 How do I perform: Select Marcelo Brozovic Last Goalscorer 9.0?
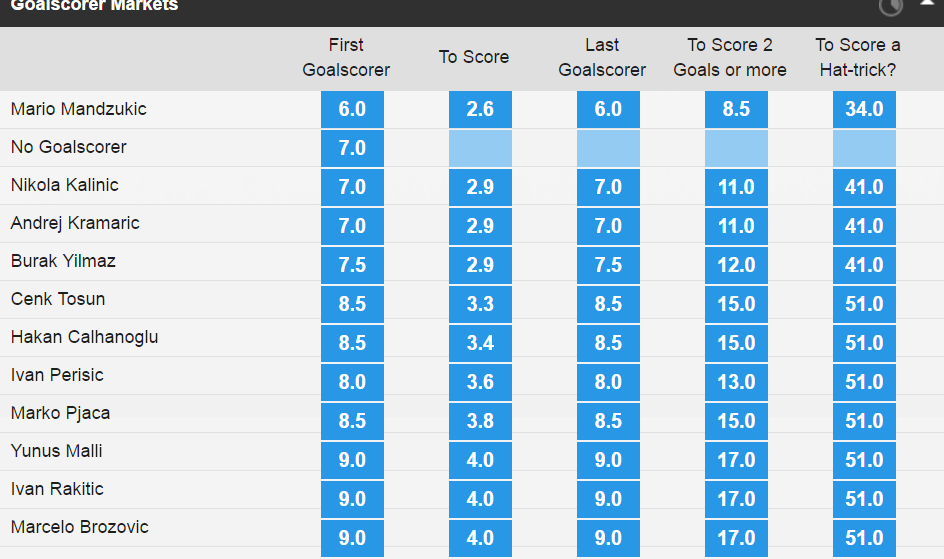point(608,538)
